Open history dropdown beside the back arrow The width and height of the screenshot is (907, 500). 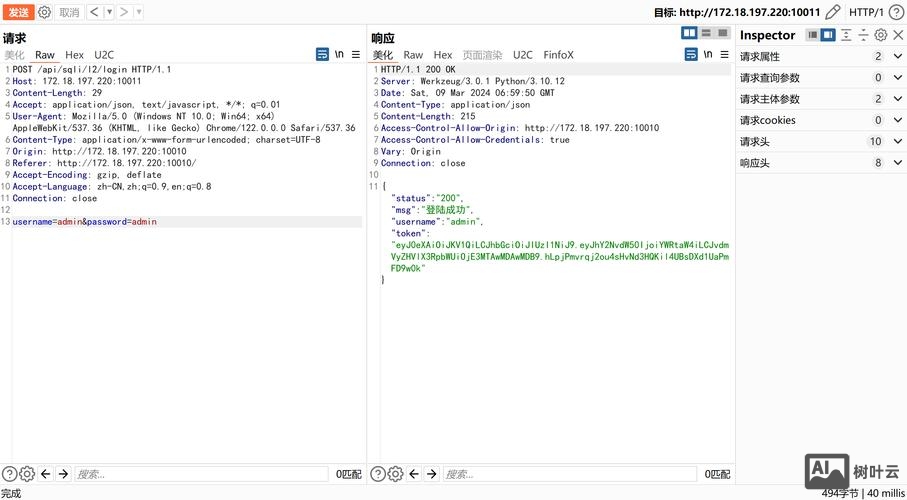tap(109, 12)
